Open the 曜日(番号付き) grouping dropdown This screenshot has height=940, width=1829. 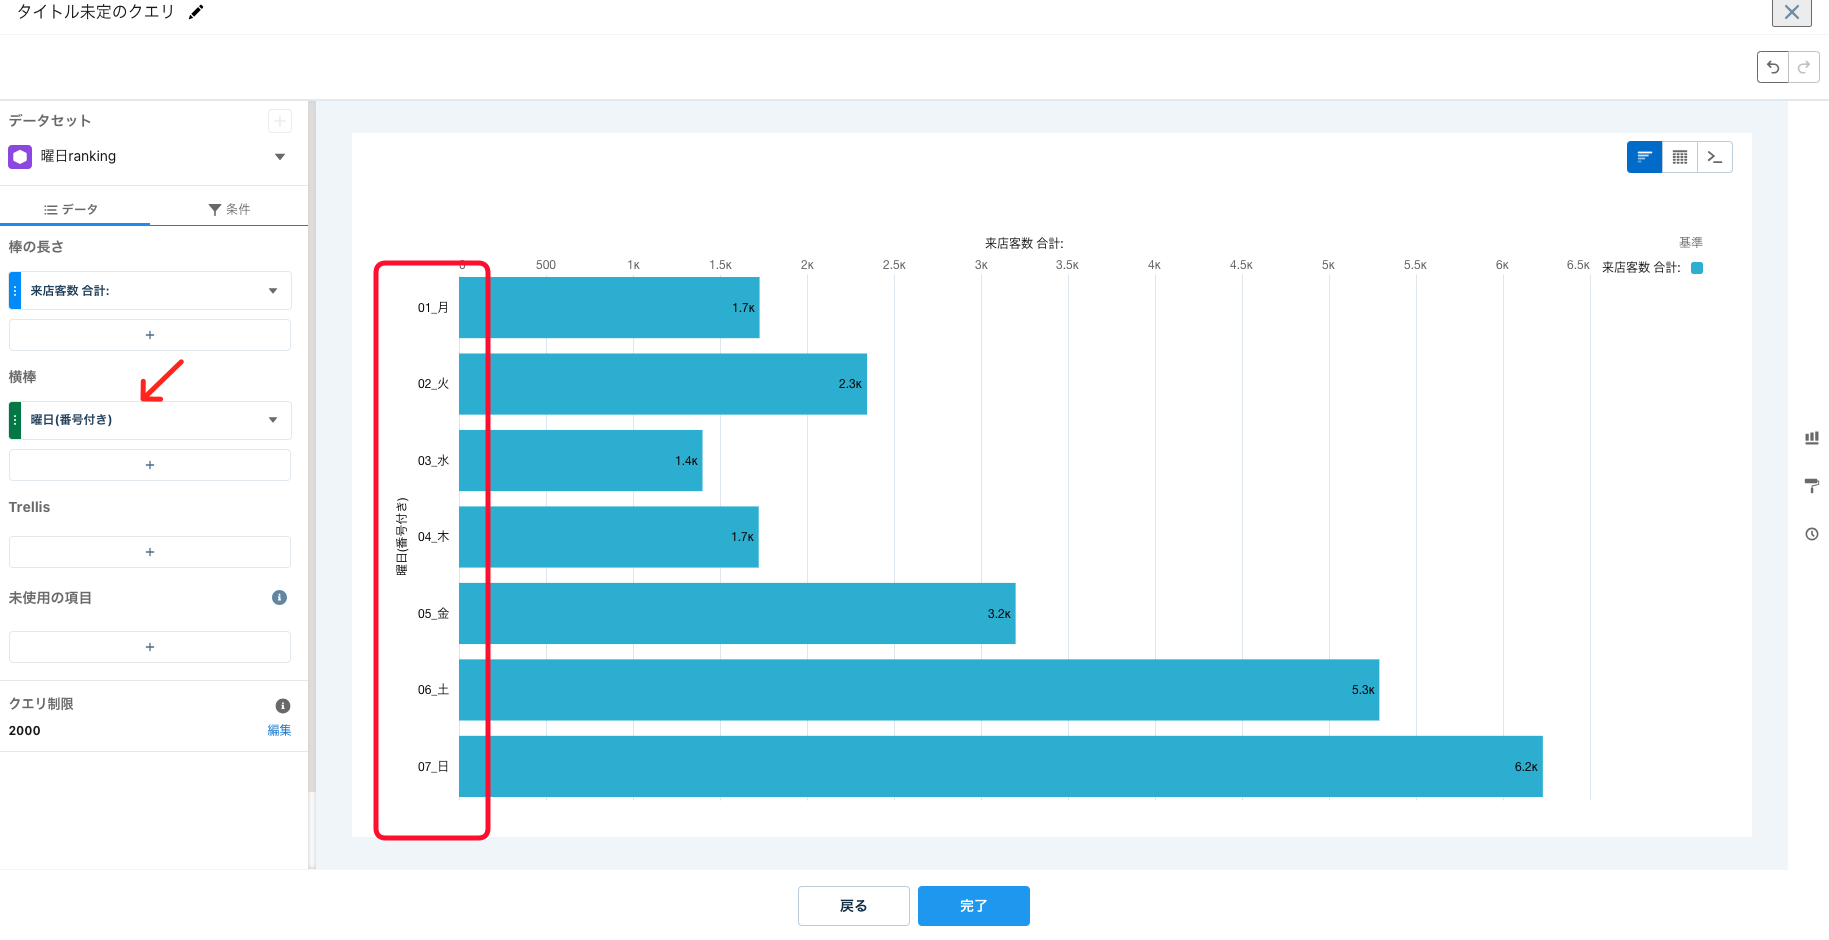tap(273, 420)
